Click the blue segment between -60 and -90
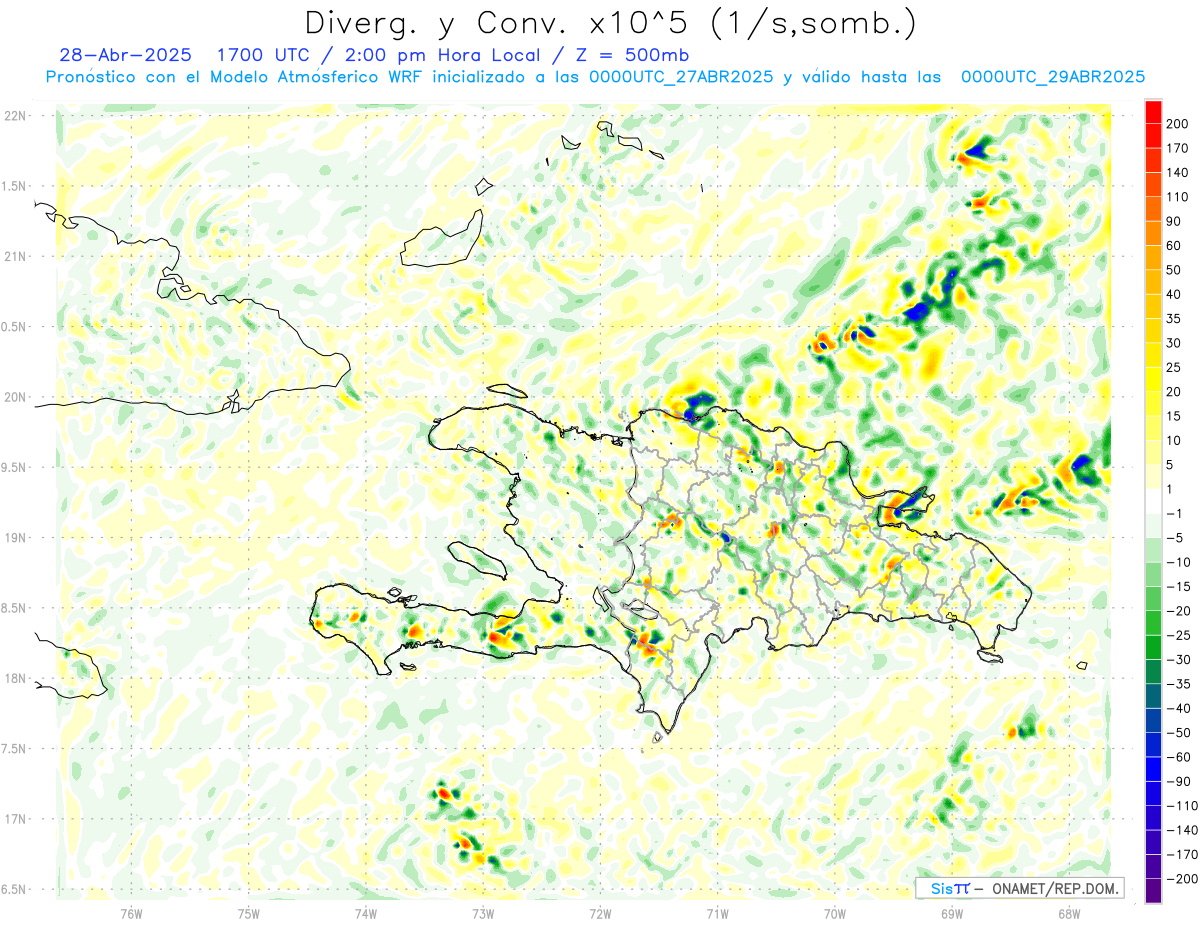Screen dimensions: 1200x927 coord(1153,768)
